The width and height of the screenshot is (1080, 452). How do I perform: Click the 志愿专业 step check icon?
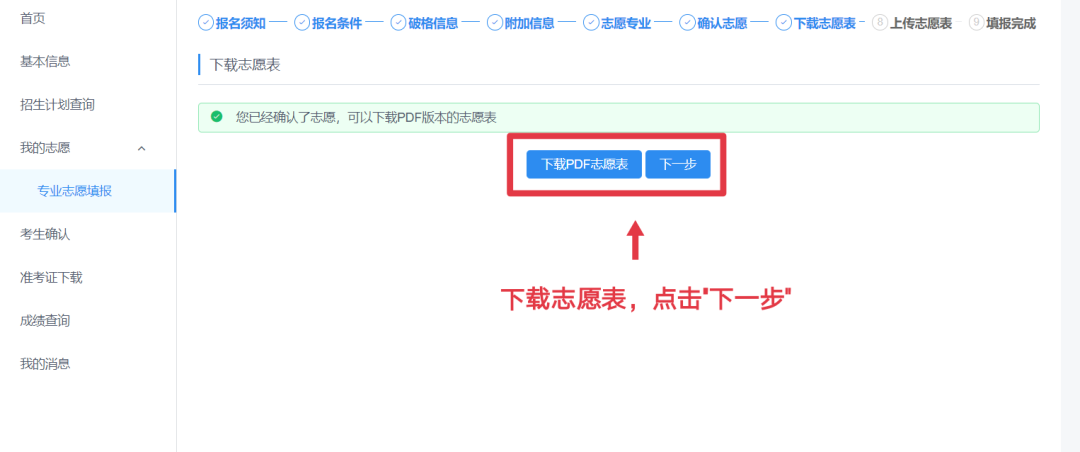coord(591,23)
